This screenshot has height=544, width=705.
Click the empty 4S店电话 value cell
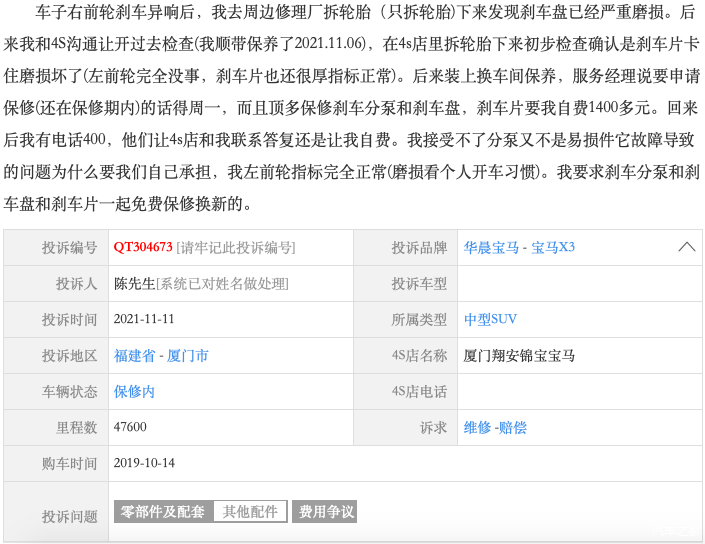pos(578,391)
